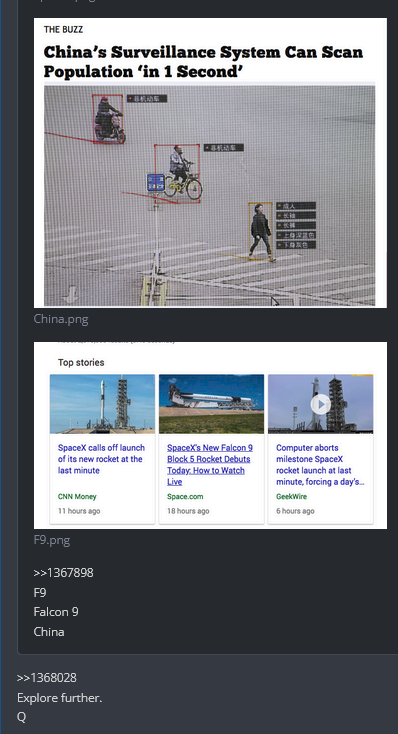Open the China.png image thumbnail
Screen dimensions: 398x734
pyautogui.click(x=210, y=162)
